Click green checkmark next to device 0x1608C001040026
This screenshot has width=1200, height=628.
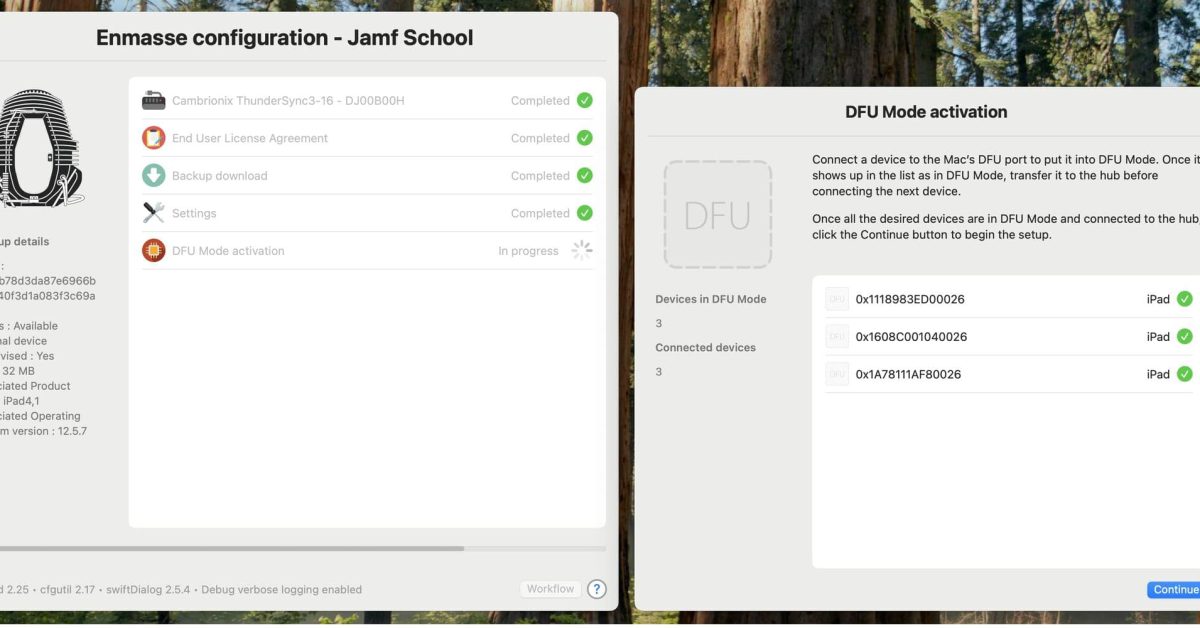(1184, 337)
